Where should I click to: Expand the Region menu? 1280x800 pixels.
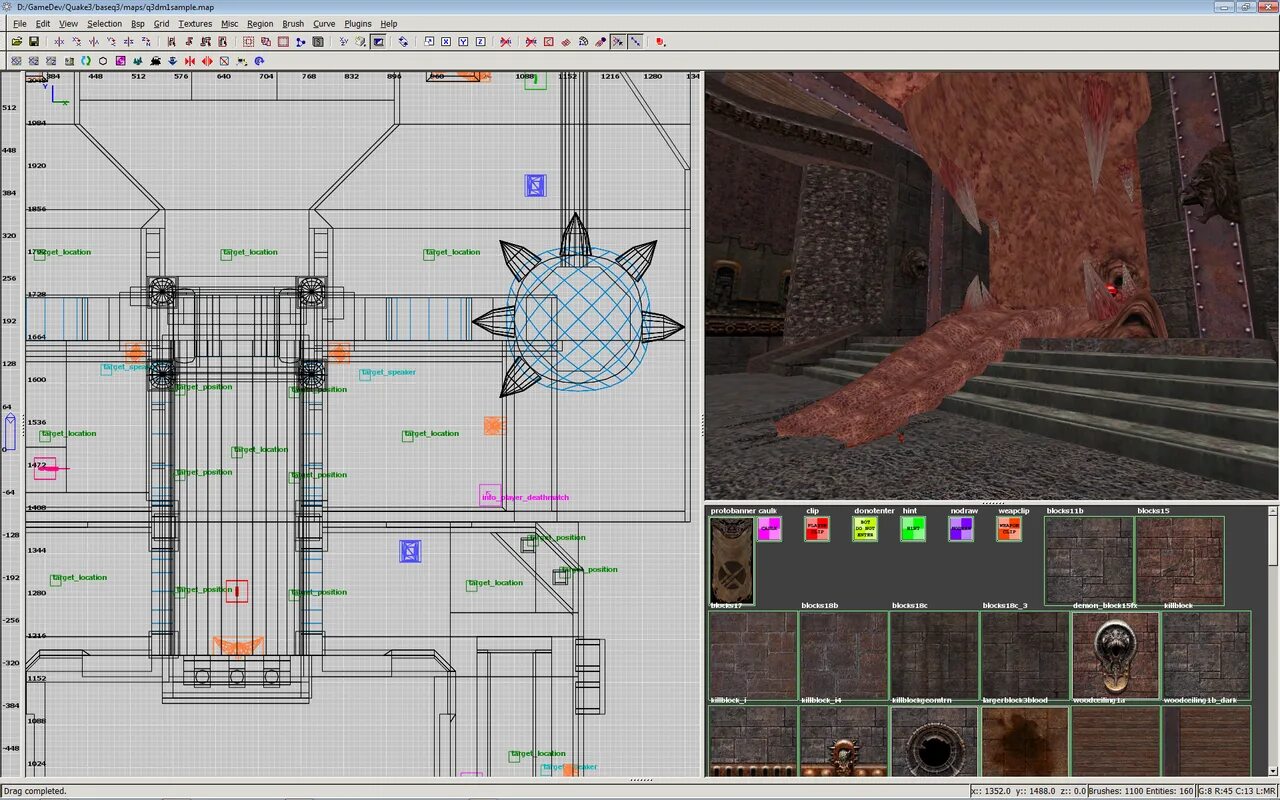[x=260, y=24]
